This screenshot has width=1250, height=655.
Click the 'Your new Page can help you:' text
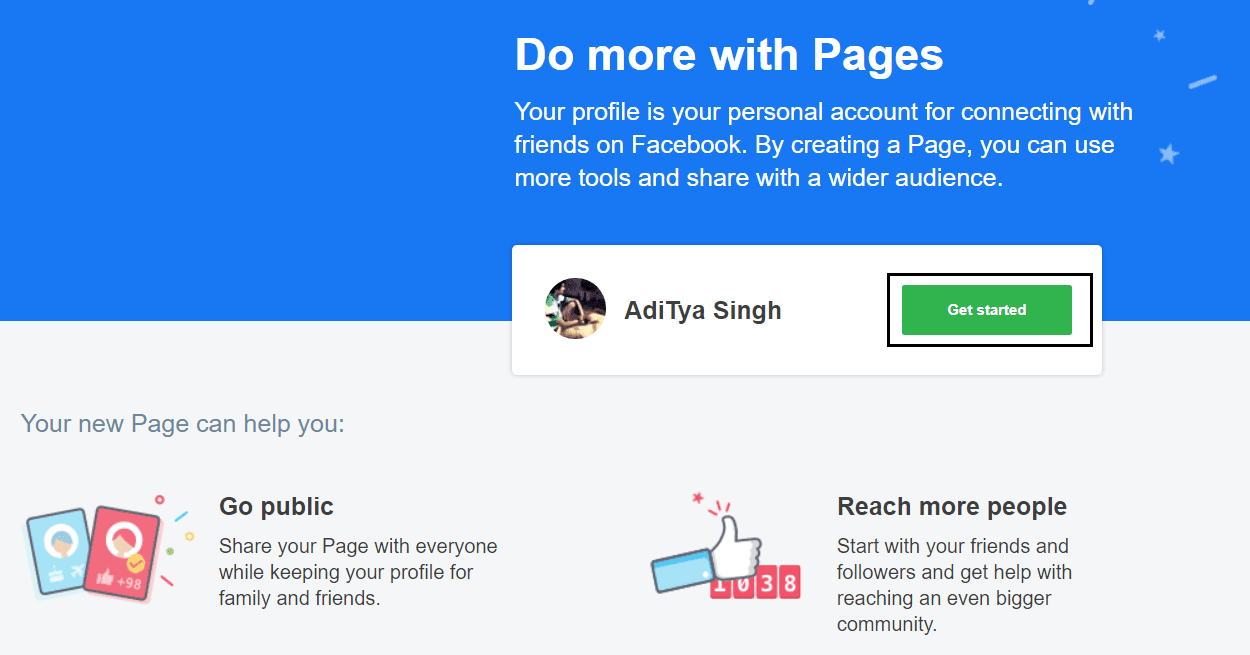(183, 424)
